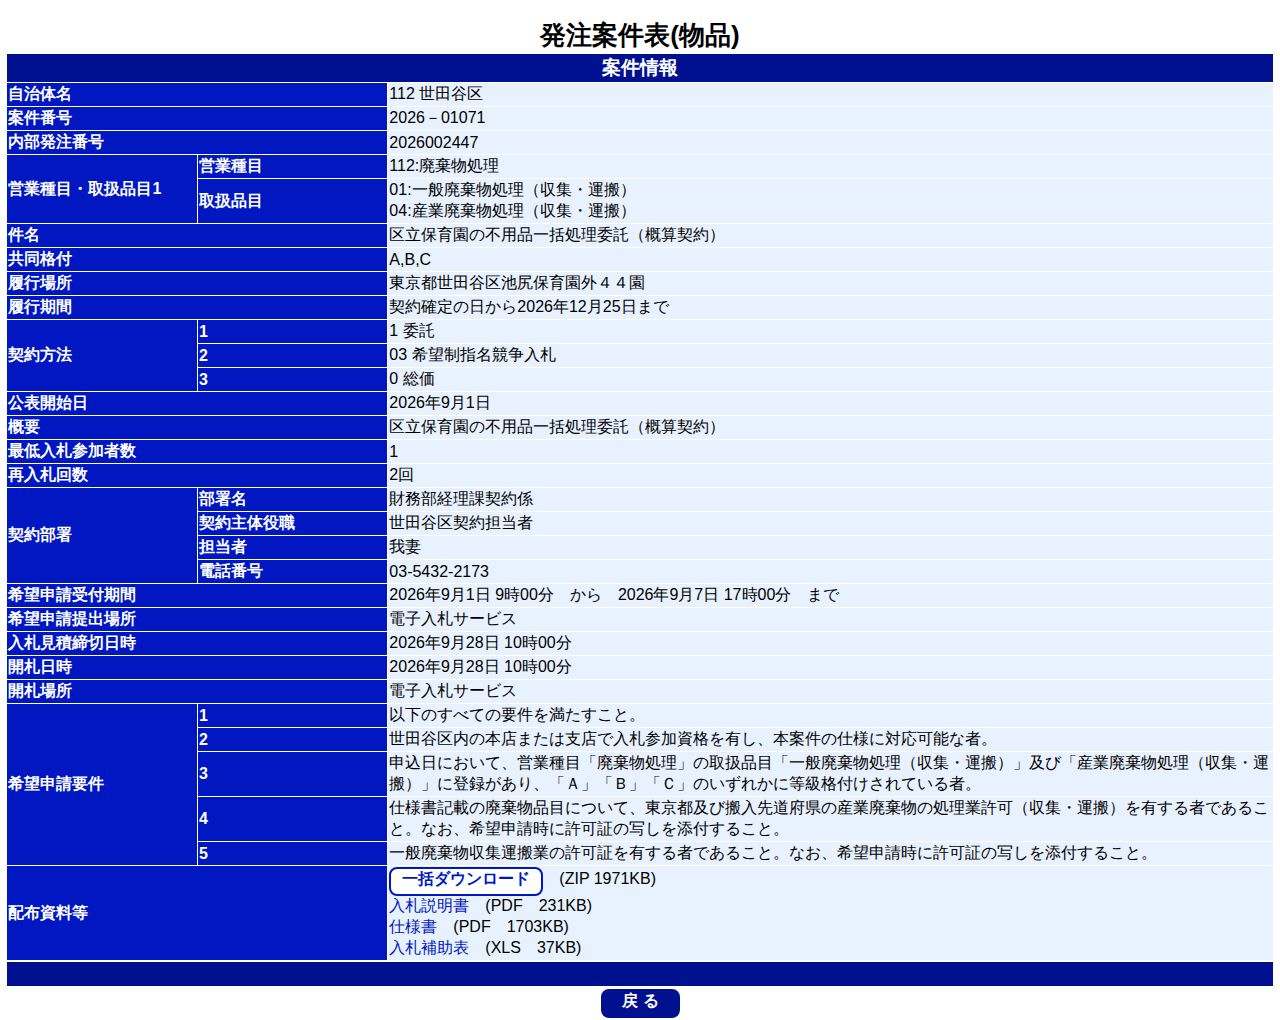1280x1020 pixels.
Task: Click the 履行場所 value 東京都世田谷区池尻保育園外４４園
Action: [517, 283]
